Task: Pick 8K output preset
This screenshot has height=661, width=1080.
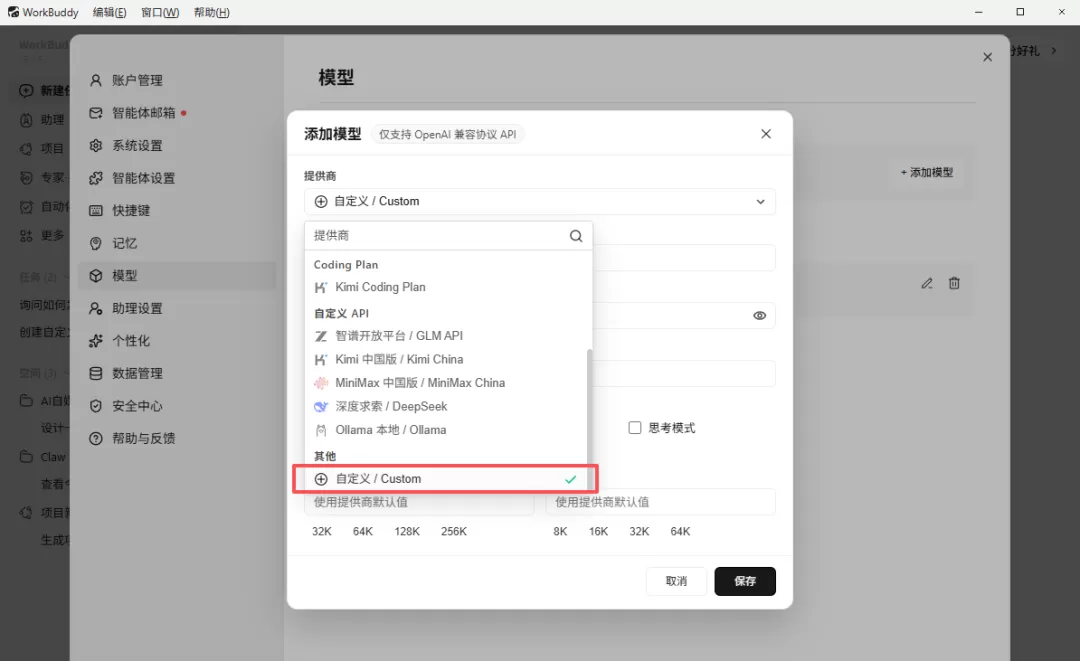Action: pyautogui.click(x=561, y=532)
